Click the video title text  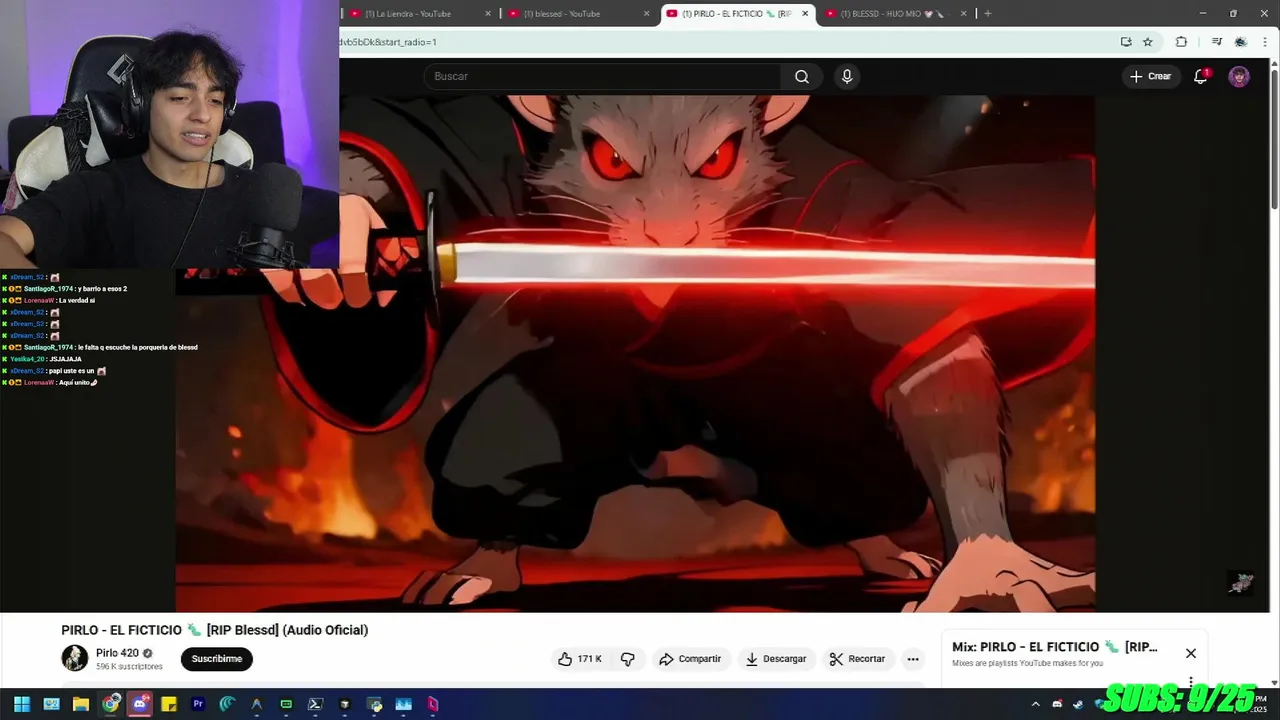tap(215, 630)
